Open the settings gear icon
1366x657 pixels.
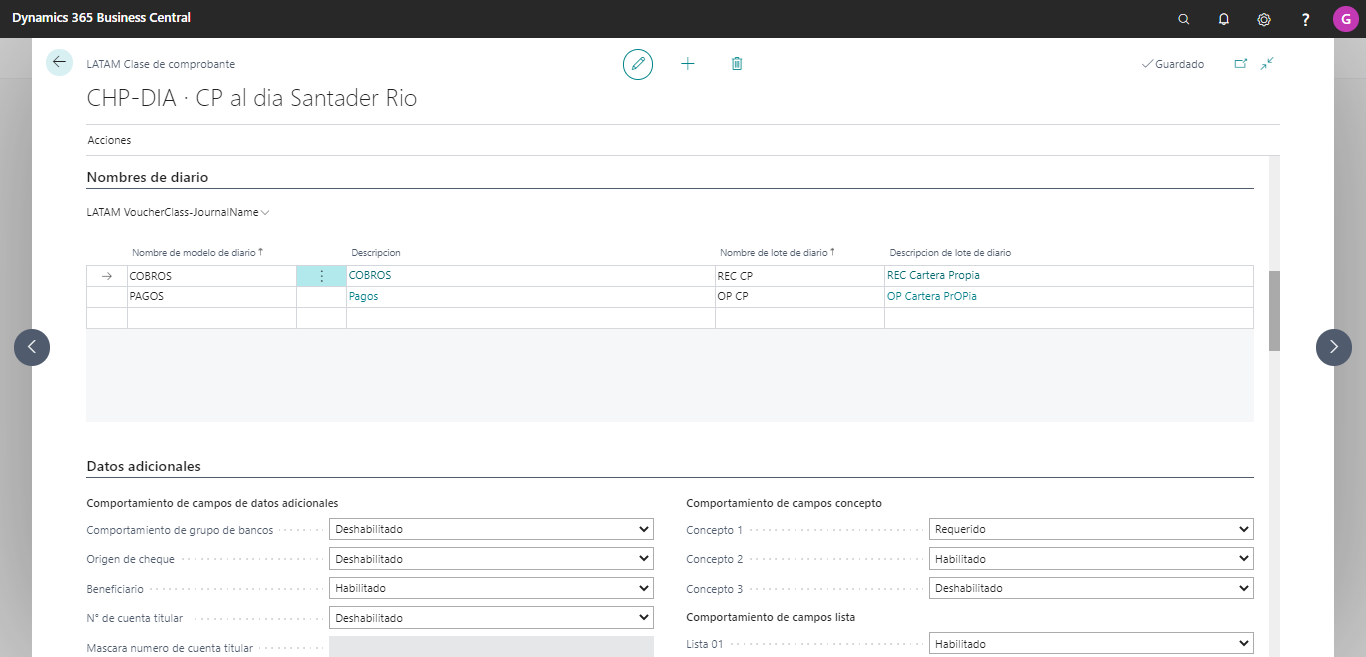point(1264,19)
